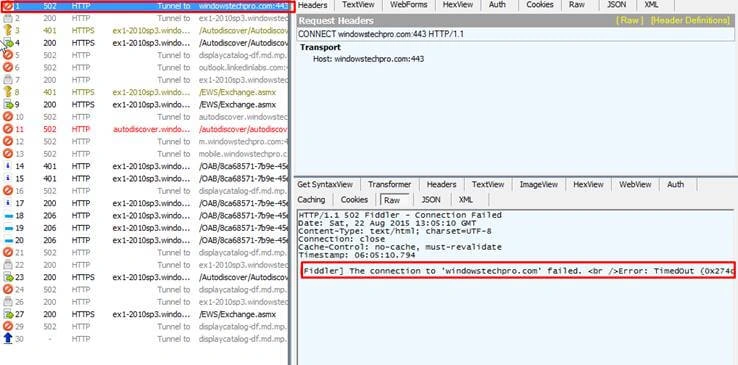Click the CONNECT windowstechpro.com:443 request line
This screenshot has width=738, height=365.
coord(381,34)
